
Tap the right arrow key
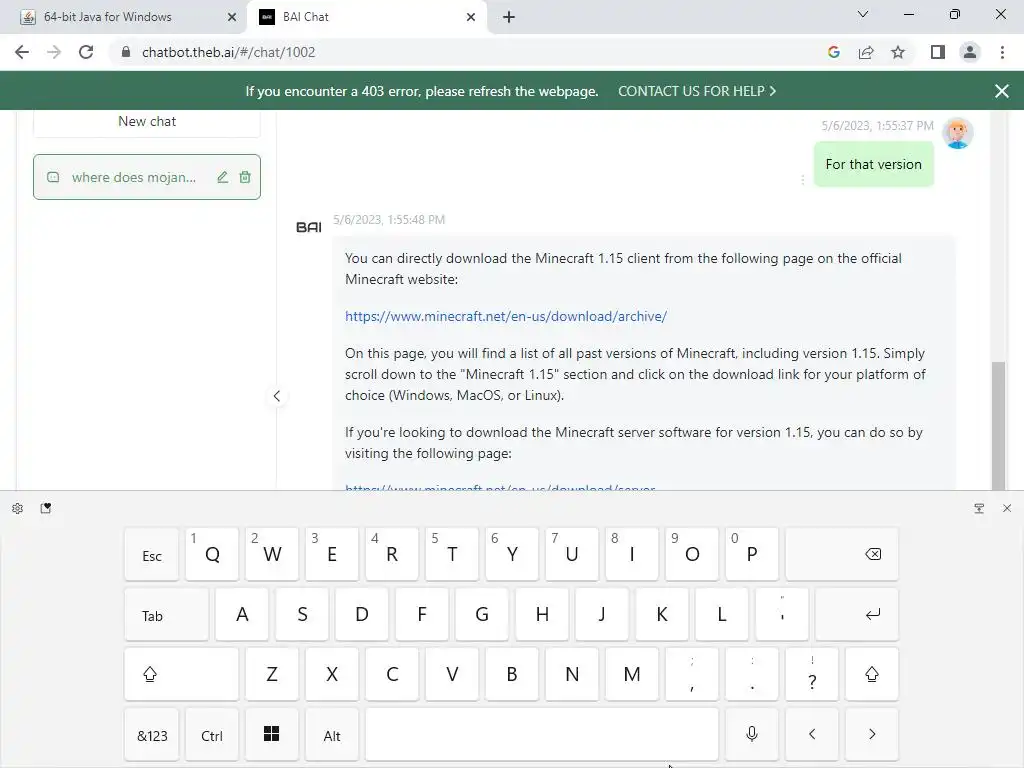click(x=872, y=734)
